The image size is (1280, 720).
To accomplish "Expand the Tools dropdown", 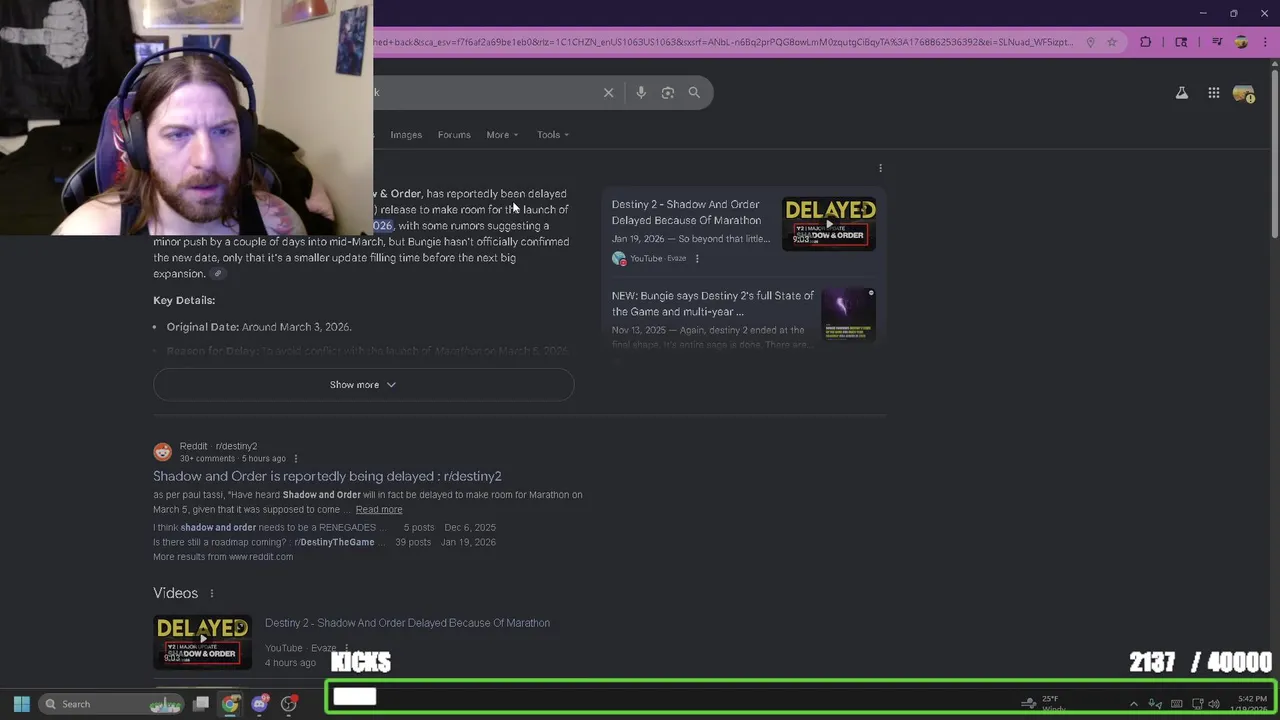I will [553, 135].
